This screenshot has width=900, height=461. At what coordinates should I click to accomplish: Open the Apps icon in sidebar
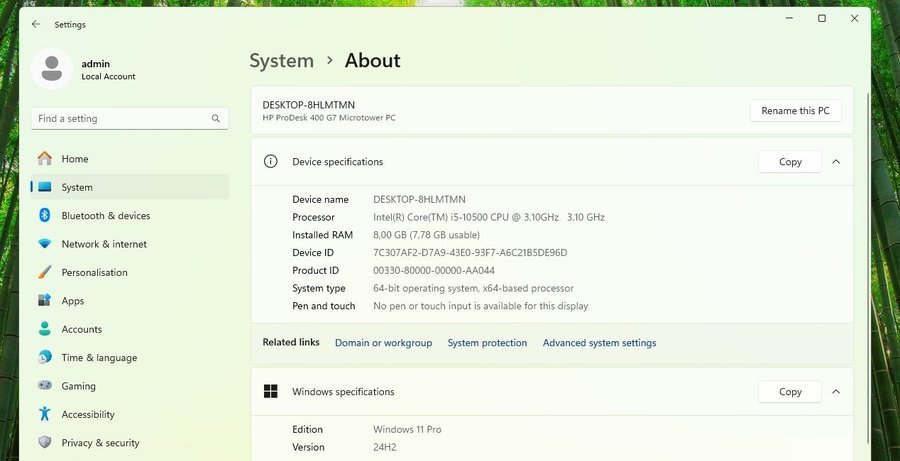click(44, 301)
